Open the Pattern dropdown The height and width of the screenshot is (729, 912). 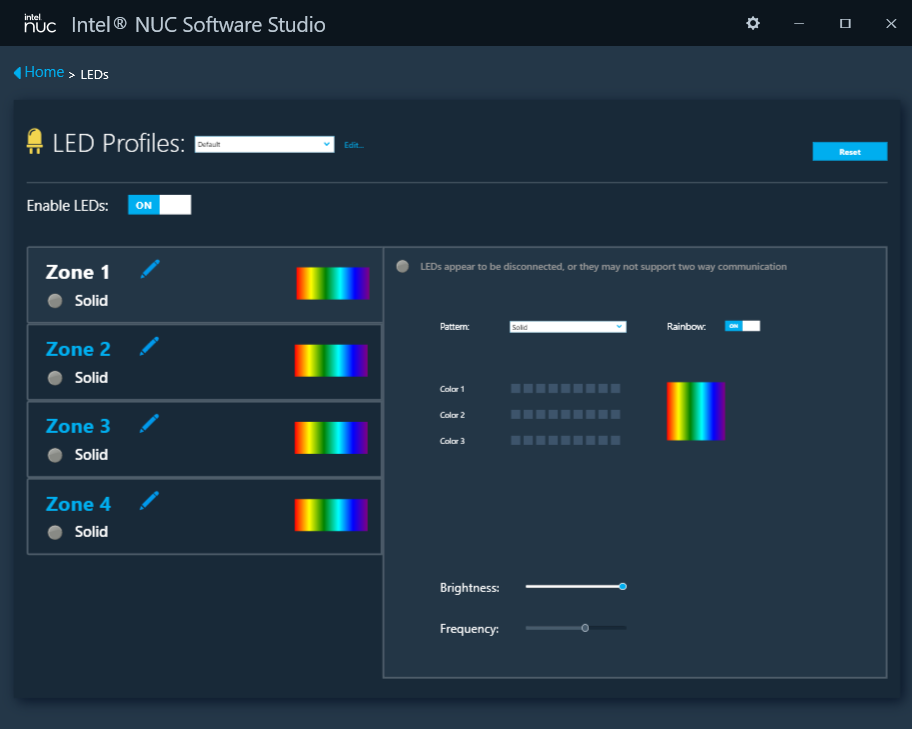[x=568, y=327]
